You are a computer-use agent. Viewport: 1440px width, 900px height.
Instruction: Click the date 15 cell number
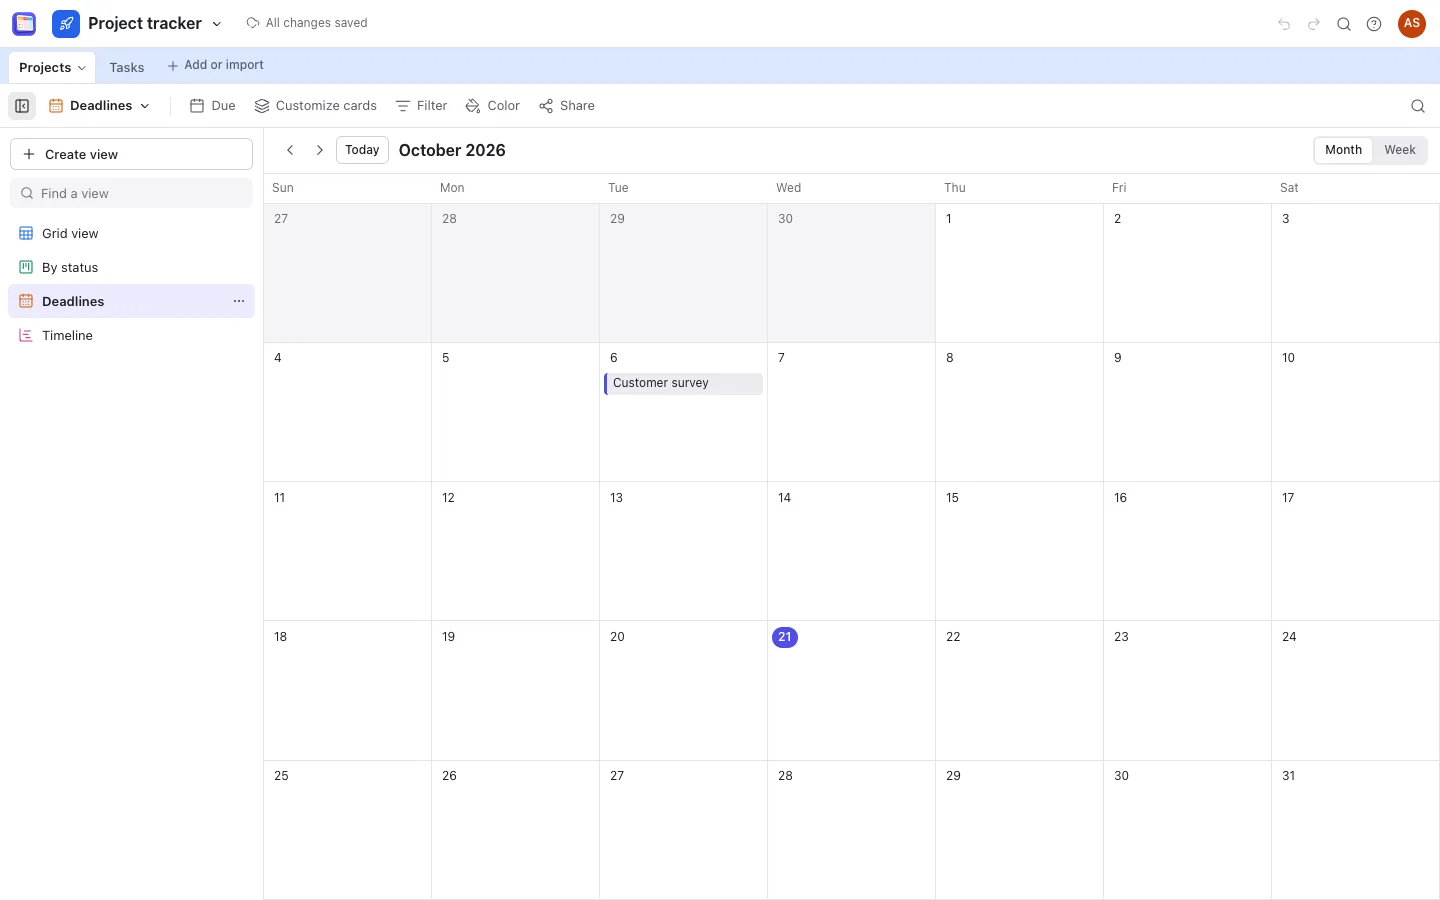click(952, 498)
